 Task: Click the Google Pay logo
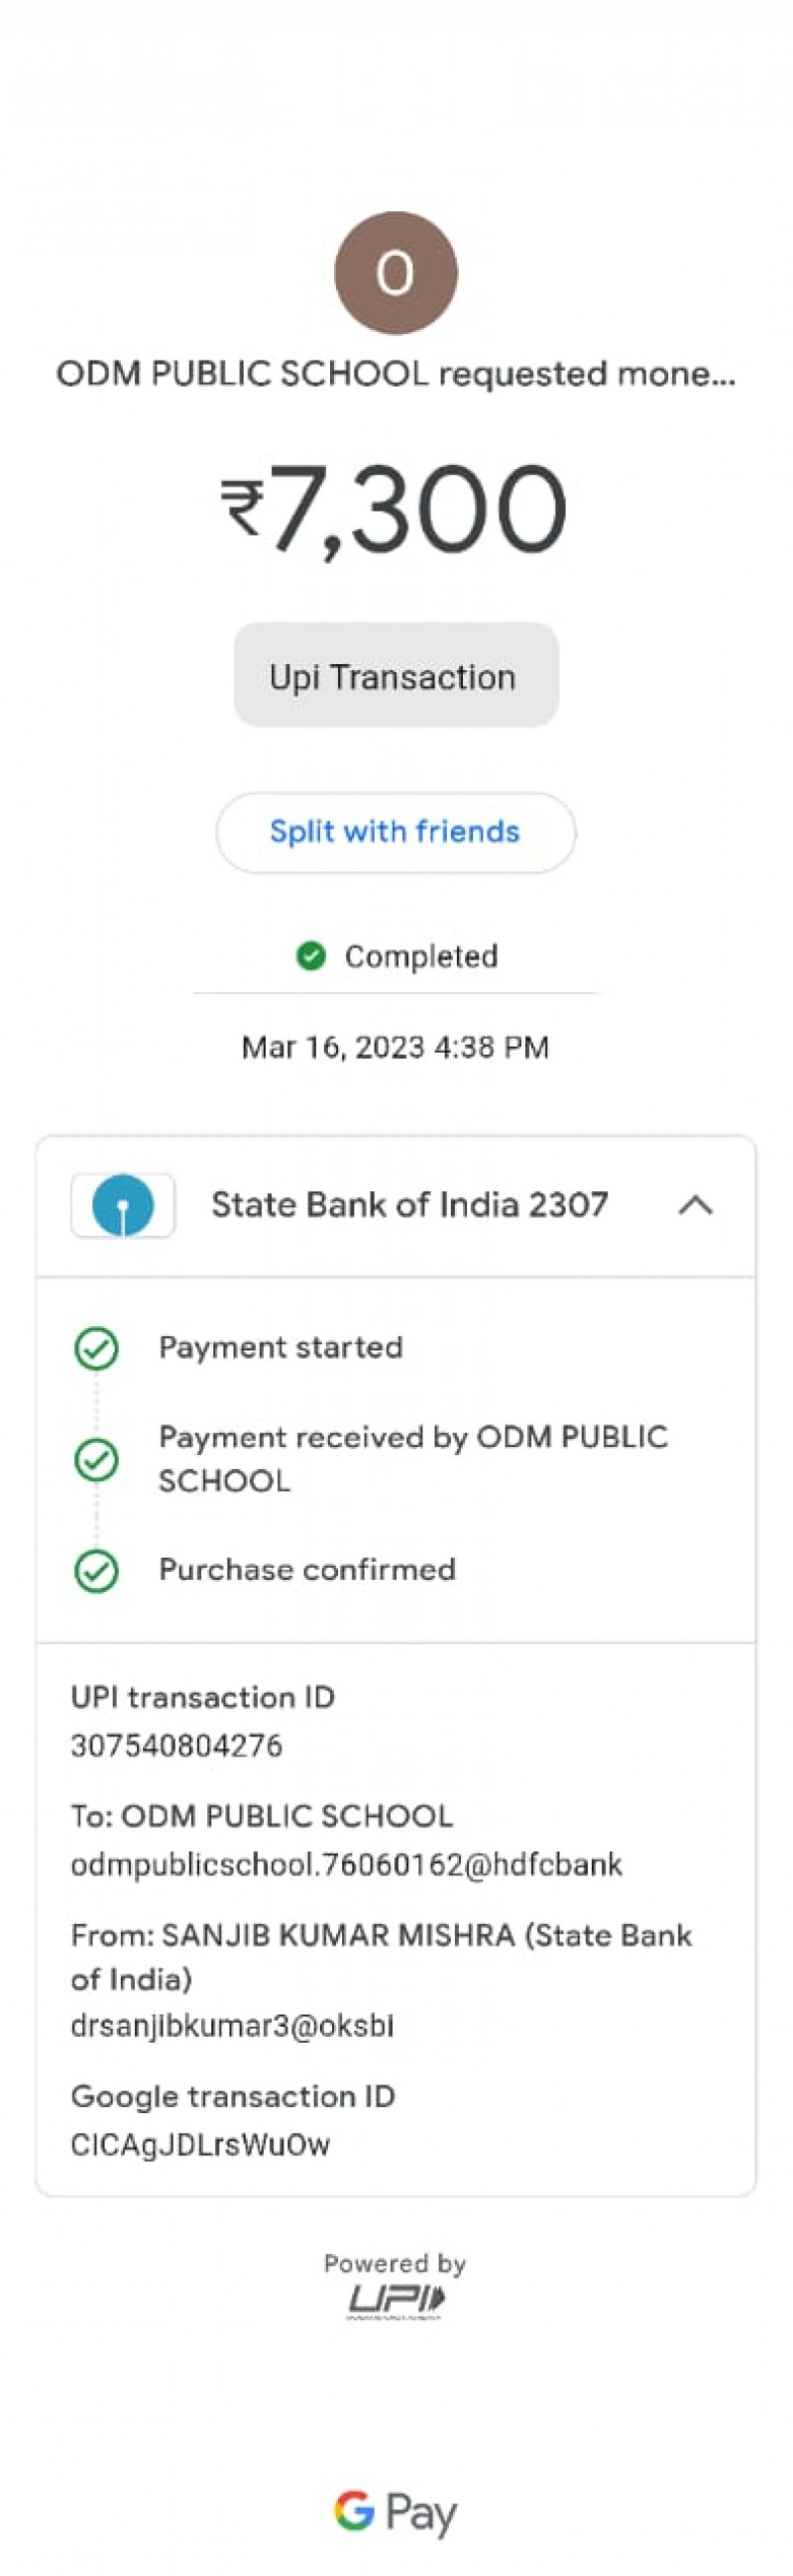[395, 2511]
